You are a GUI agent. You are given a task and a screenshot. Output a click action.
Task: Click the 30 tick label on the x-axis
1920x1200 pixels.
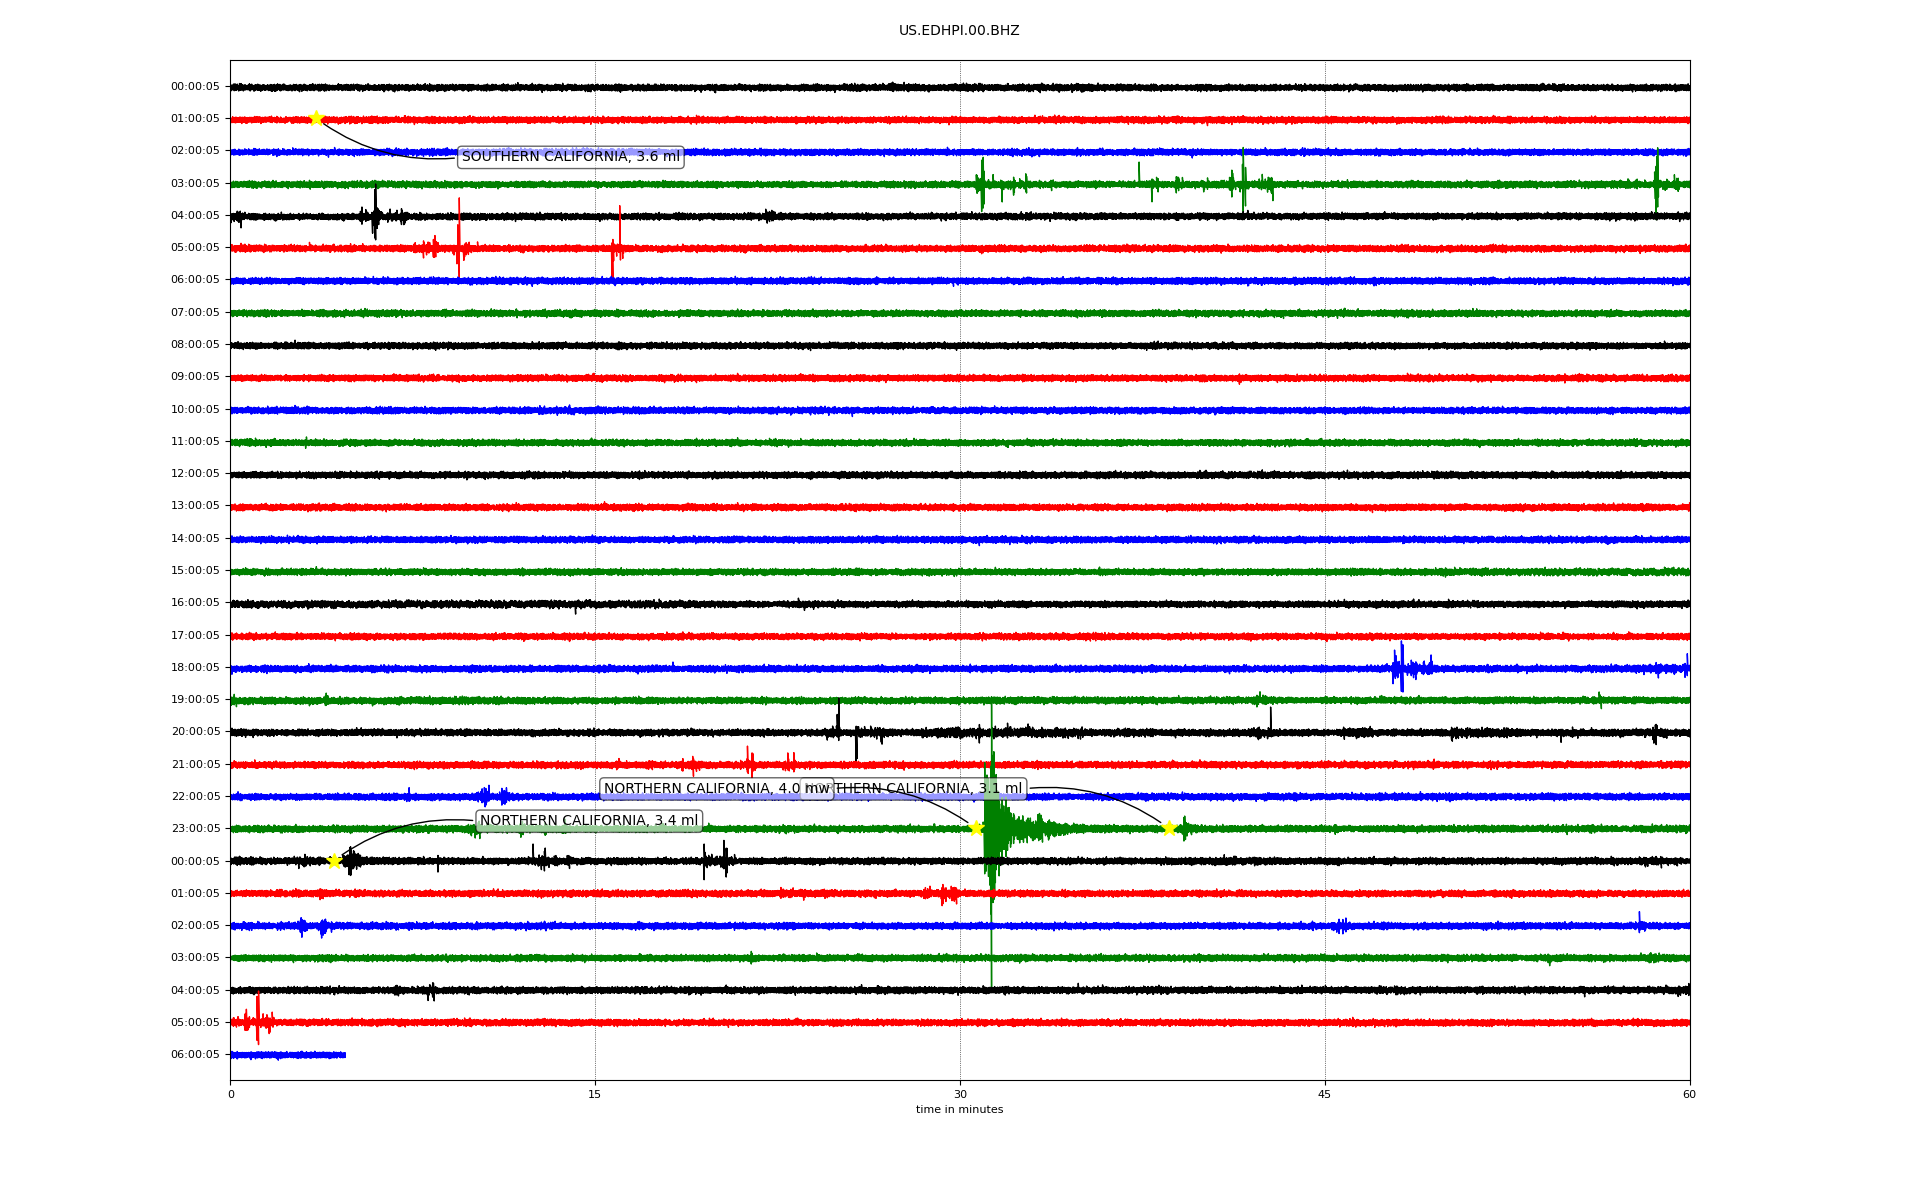click(x=960, y=1094)
